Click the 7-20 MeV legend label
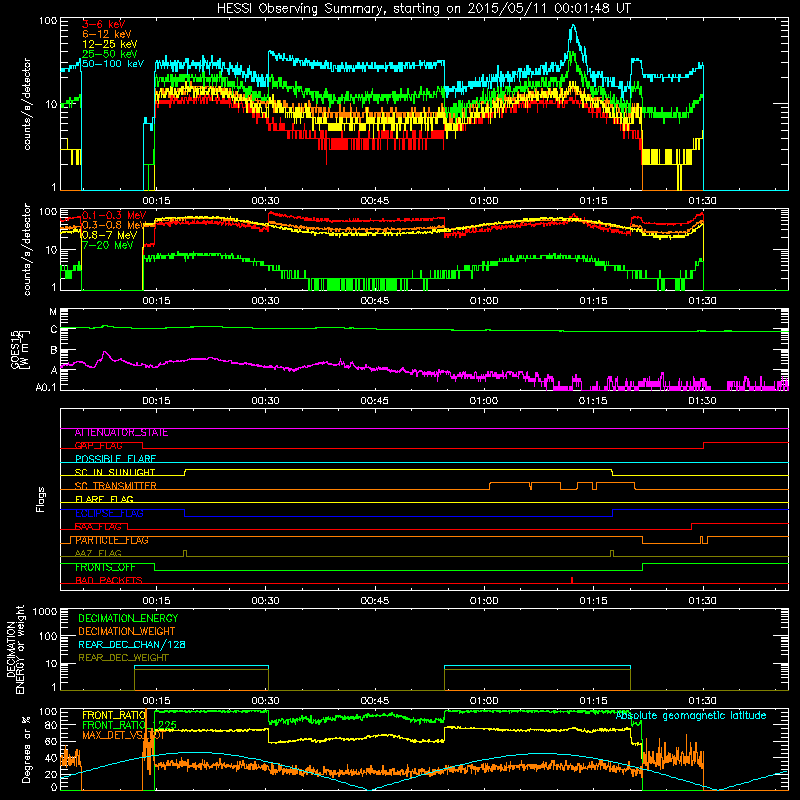This screenshot has height=800, width=800. (x=107, y=245)
